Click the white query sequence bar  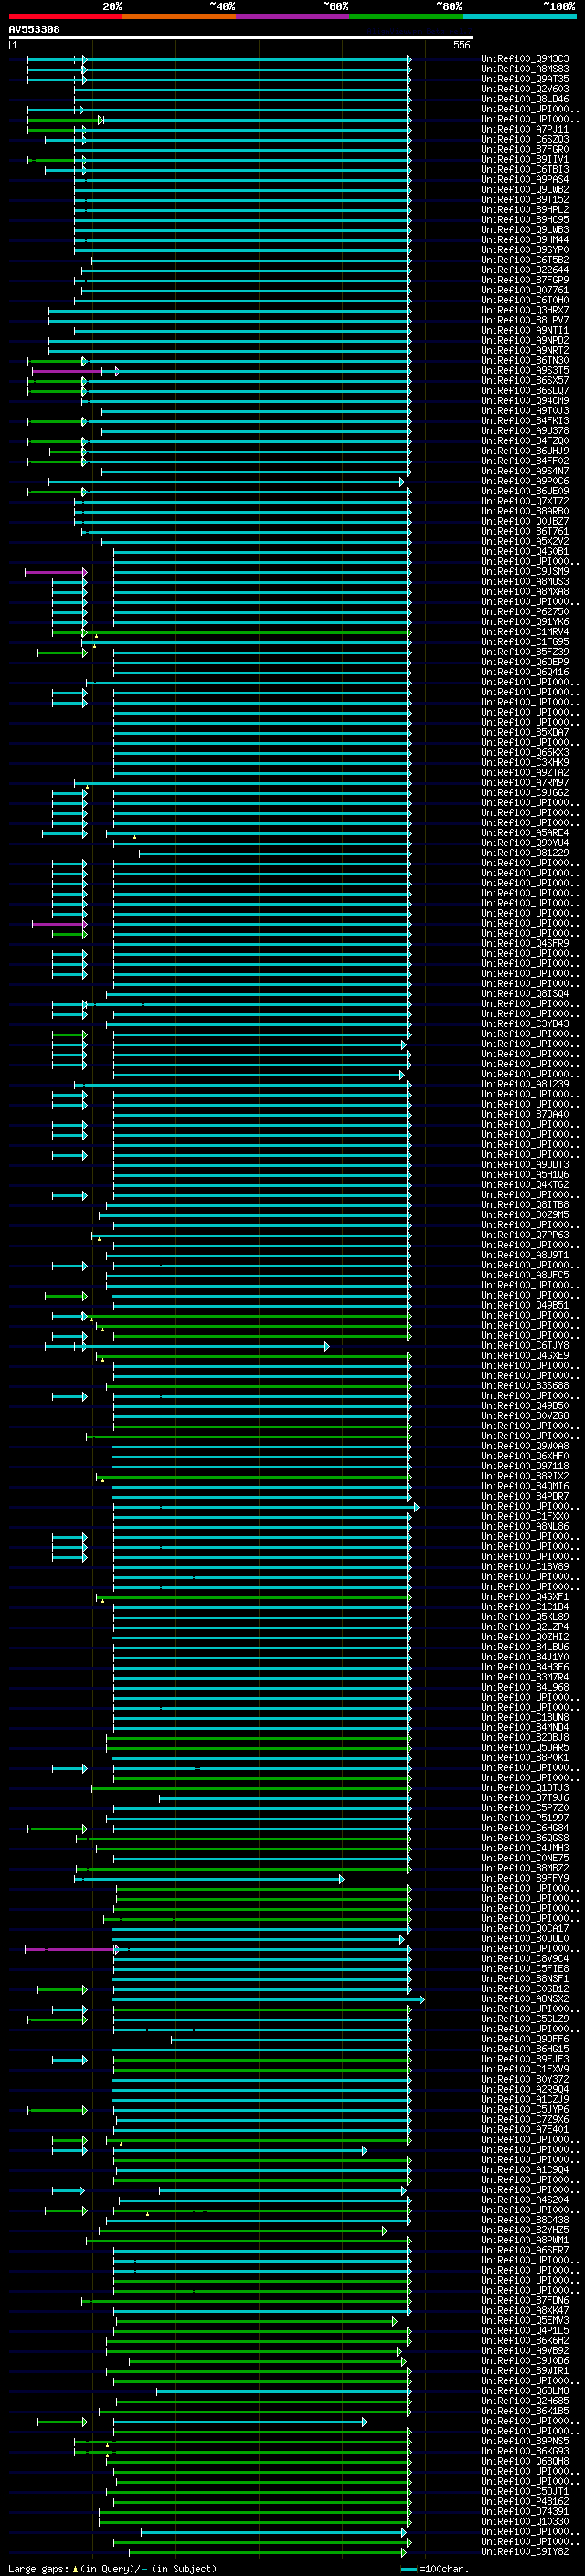point(241,38)
